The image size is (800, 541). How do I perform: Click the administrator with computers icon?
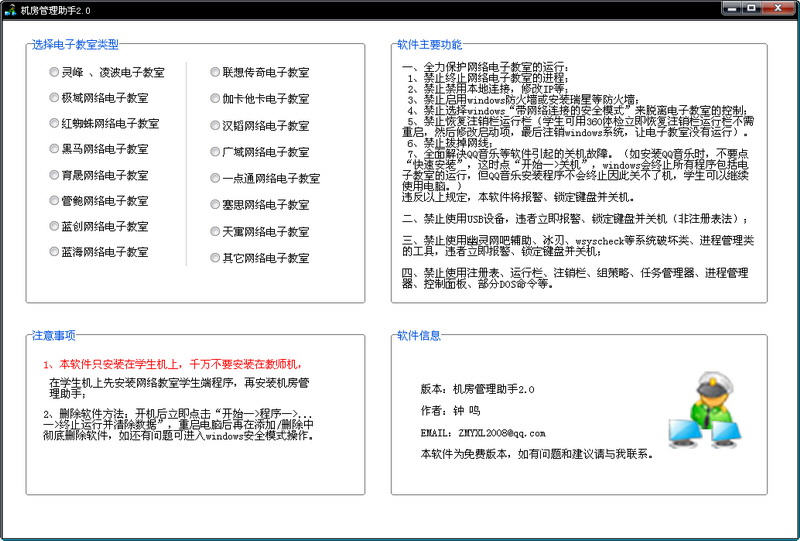click(x=704, y=410)
